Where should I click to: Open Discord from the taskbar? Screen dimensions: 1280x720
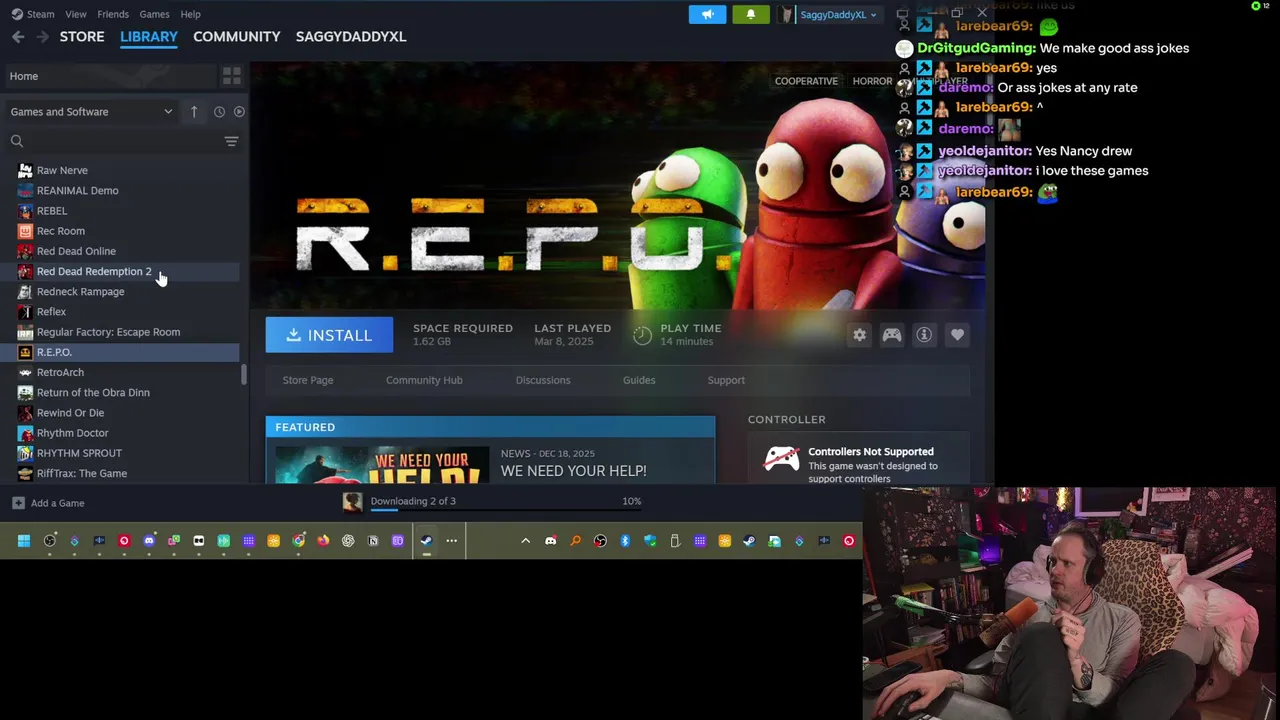pos(149,541)
